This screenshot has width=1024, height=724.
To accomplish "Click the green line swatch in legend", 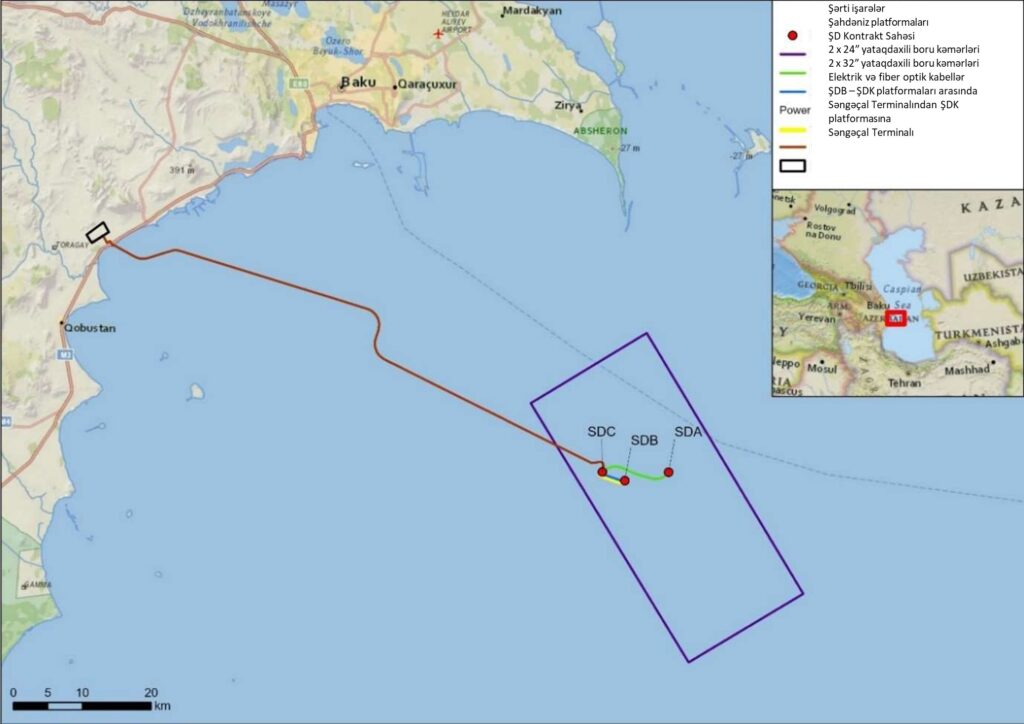I will (792, 77).
